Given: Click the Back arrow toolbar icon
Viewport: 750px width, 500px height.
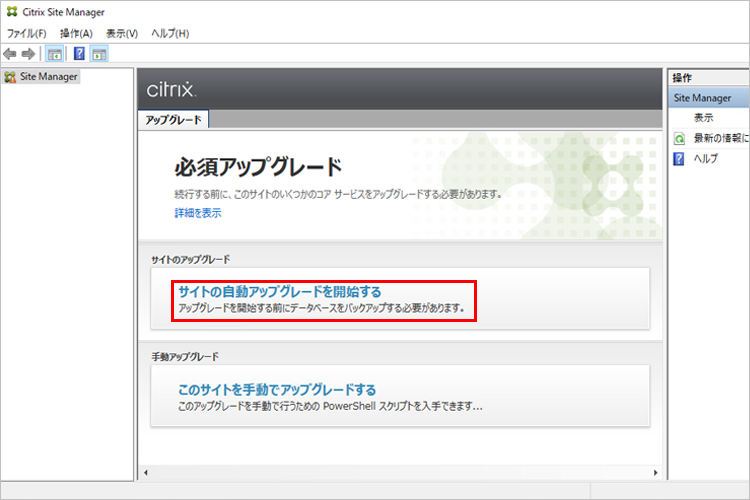Looking at the screenshot, I should [10, 53].
